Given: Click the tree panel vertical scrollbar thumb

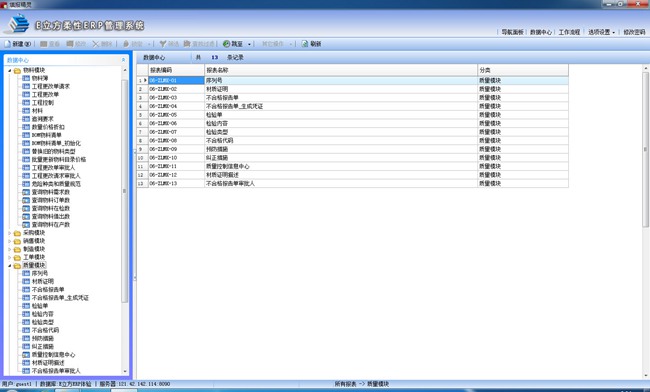Looking at the screenshot, I should (124, 191).
